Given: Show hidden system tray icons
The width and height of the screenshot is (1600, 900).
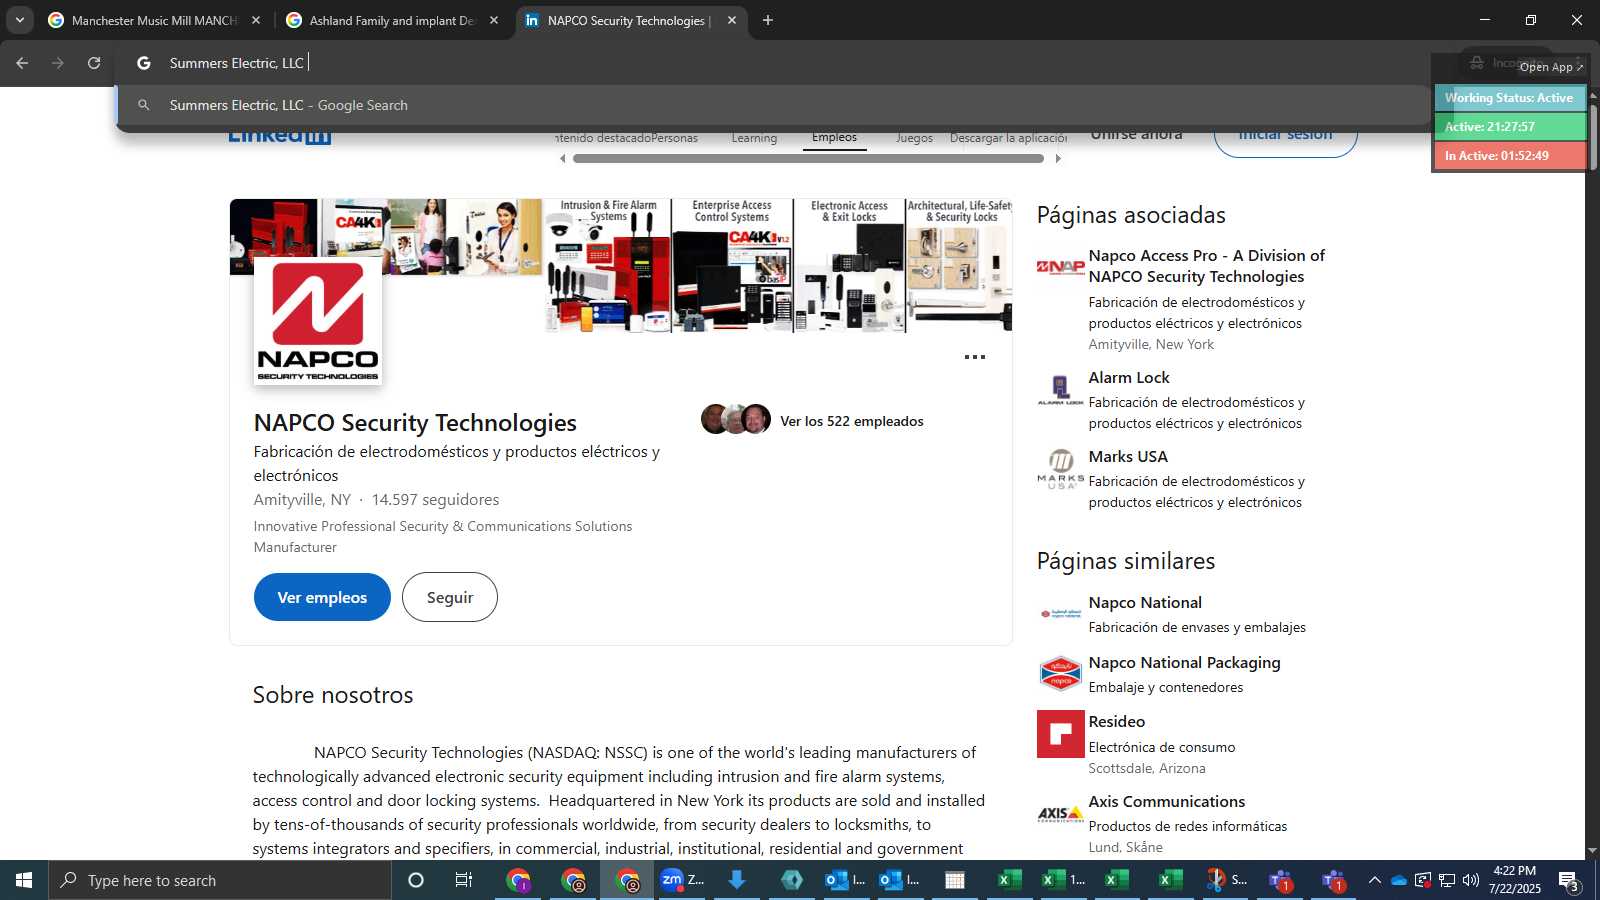Looking at the screenshot, I should point(1374,880).
